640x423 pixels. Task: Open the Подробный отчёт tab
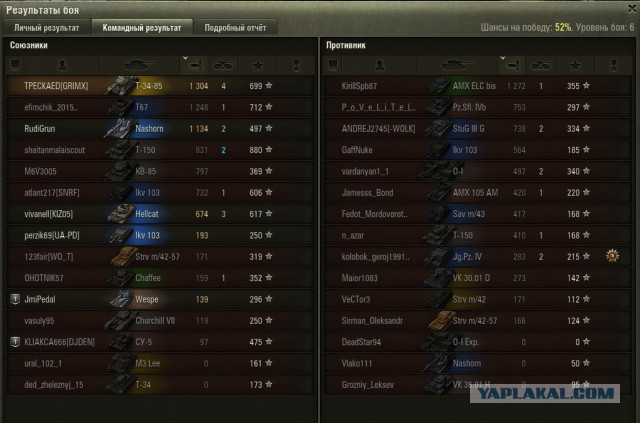pos(235,28)
